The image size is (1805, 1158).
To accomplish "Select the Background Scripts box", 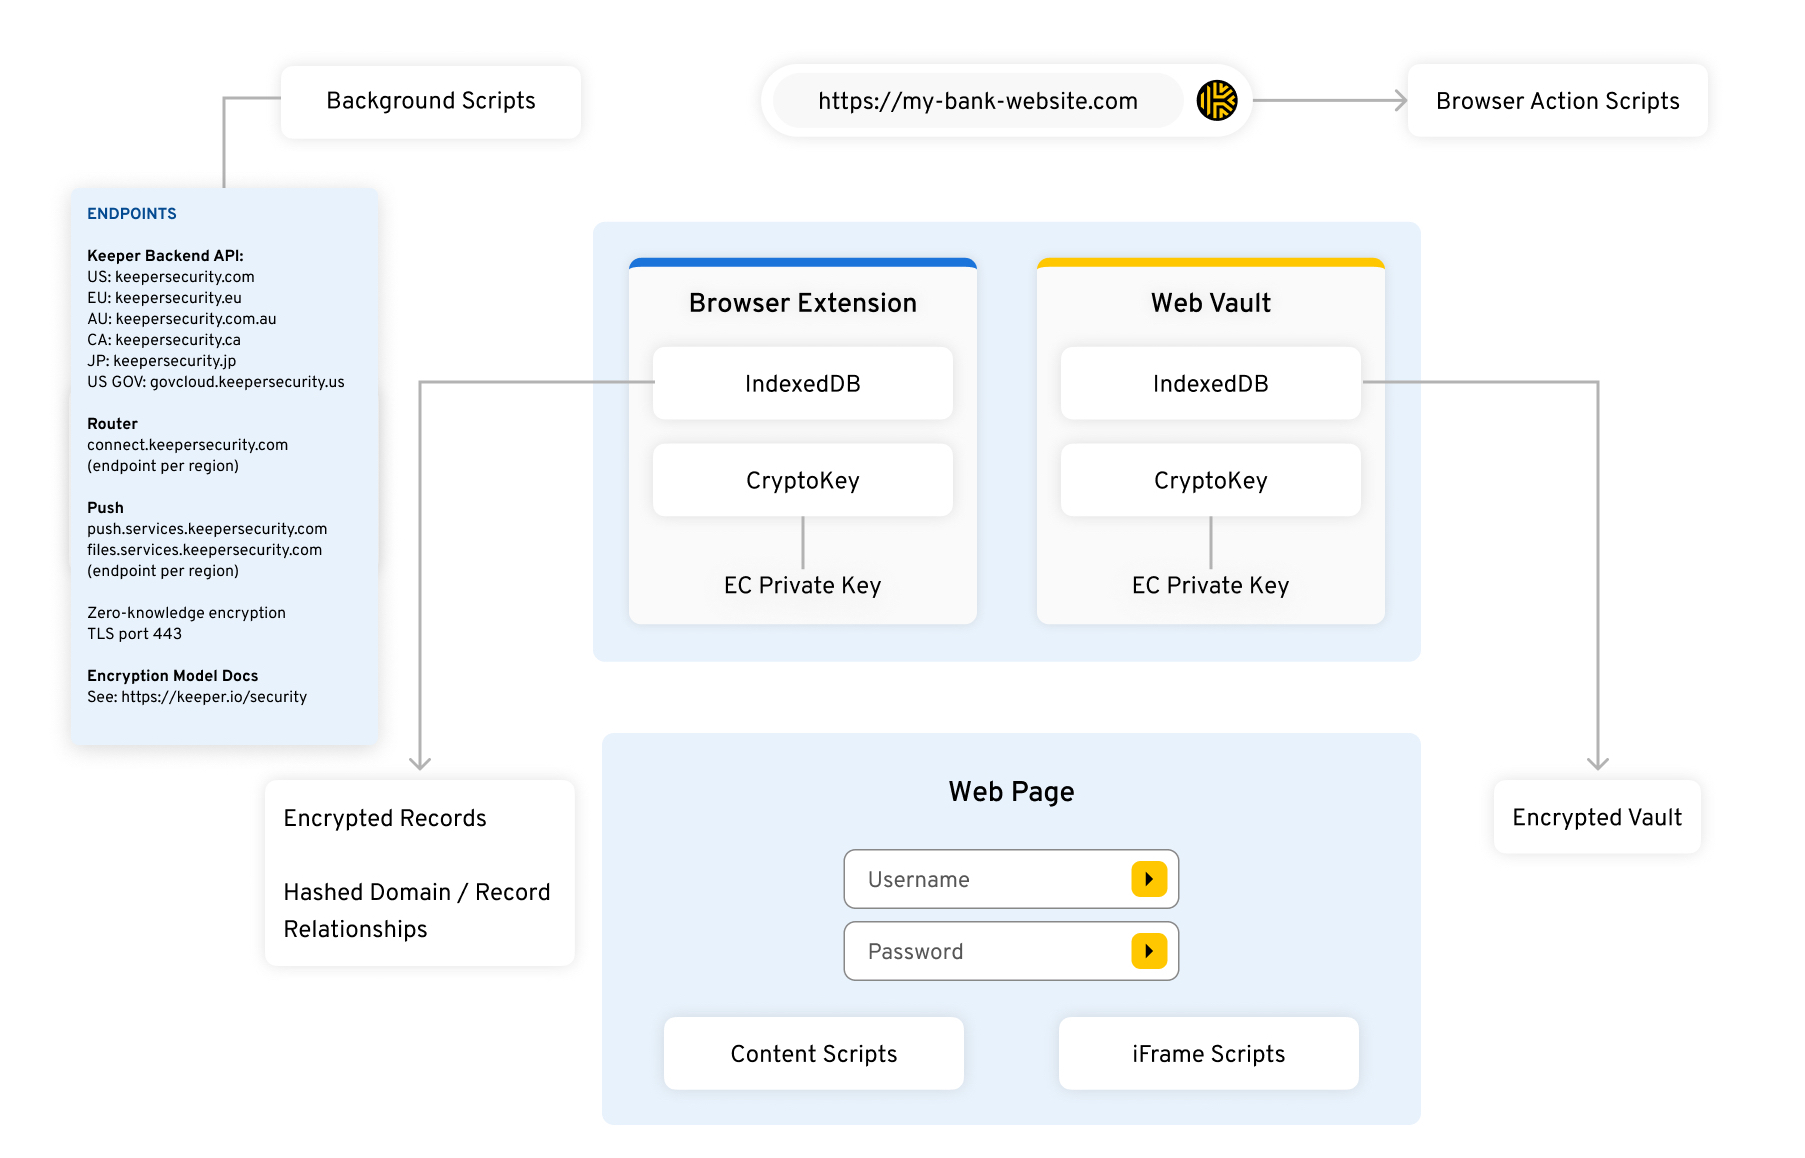I will pos(430,101).
